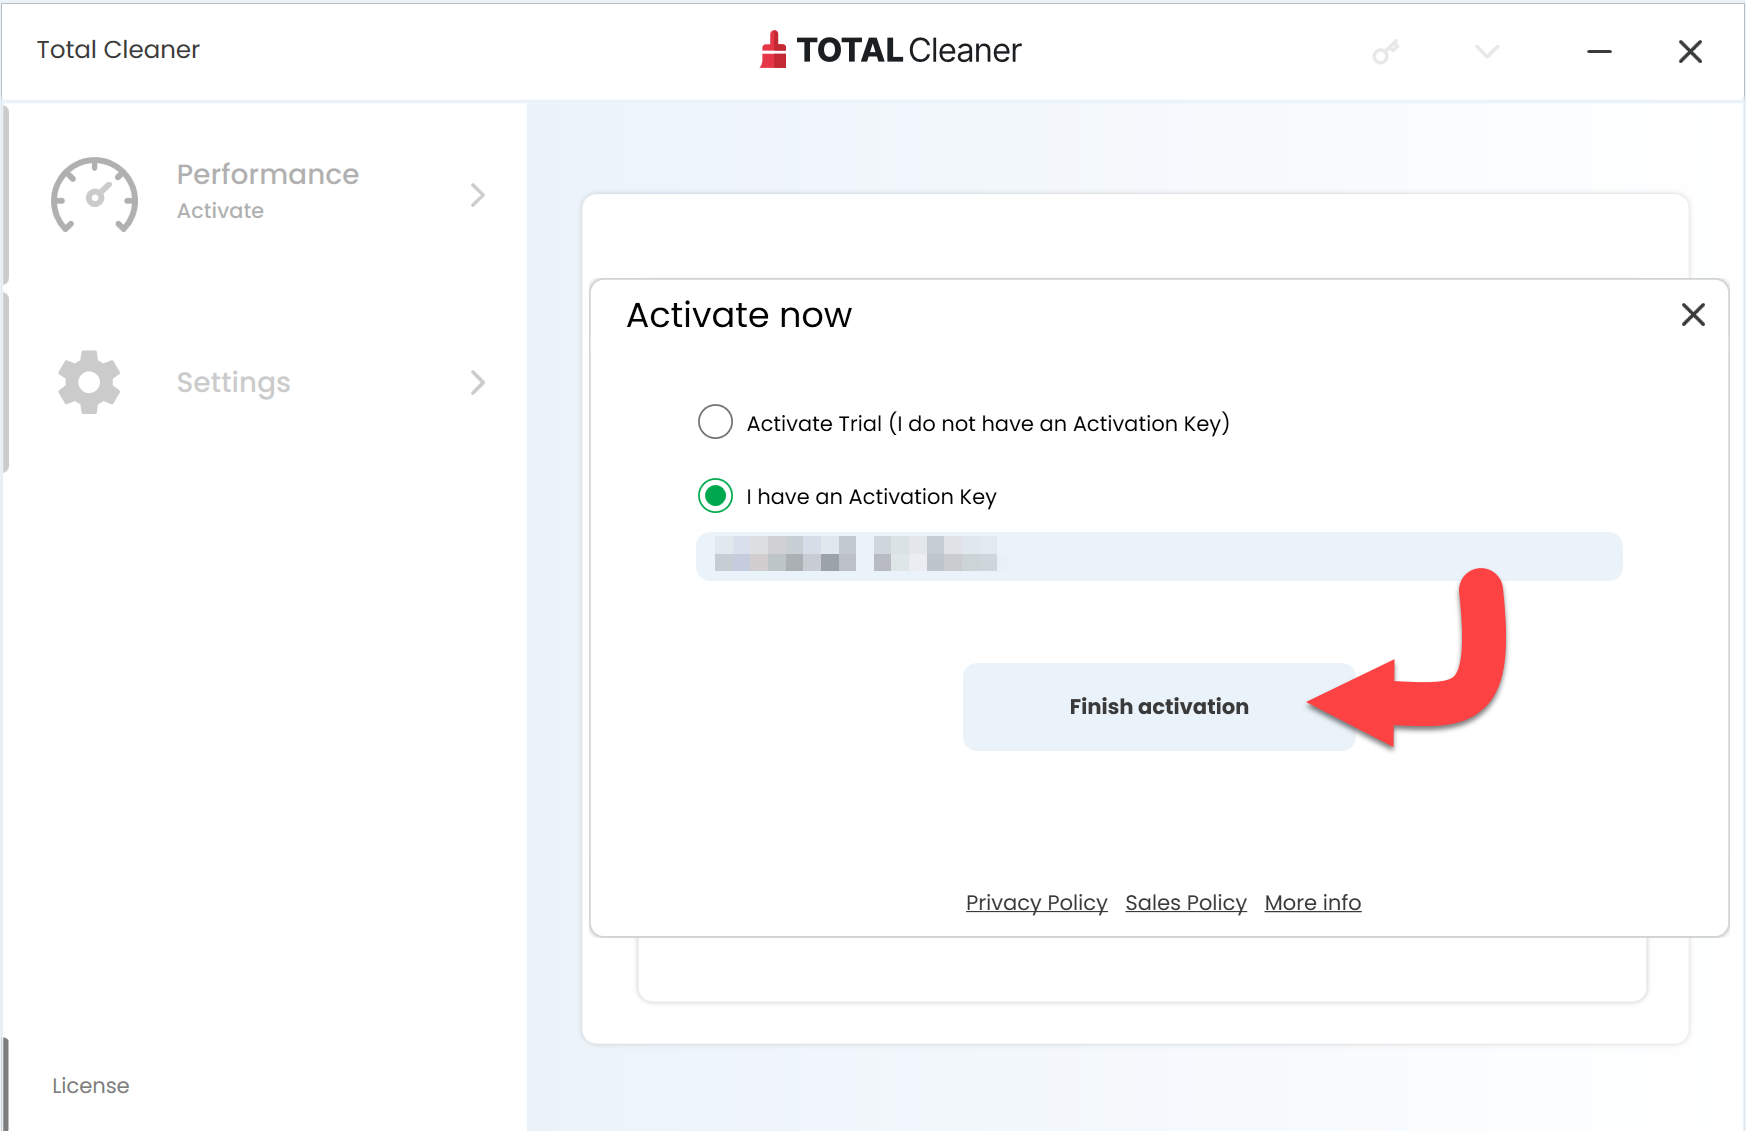This screenshot has width=1746, height=1131.
Task: Select the Activate Trial radio option
Action: coord(715,422)
